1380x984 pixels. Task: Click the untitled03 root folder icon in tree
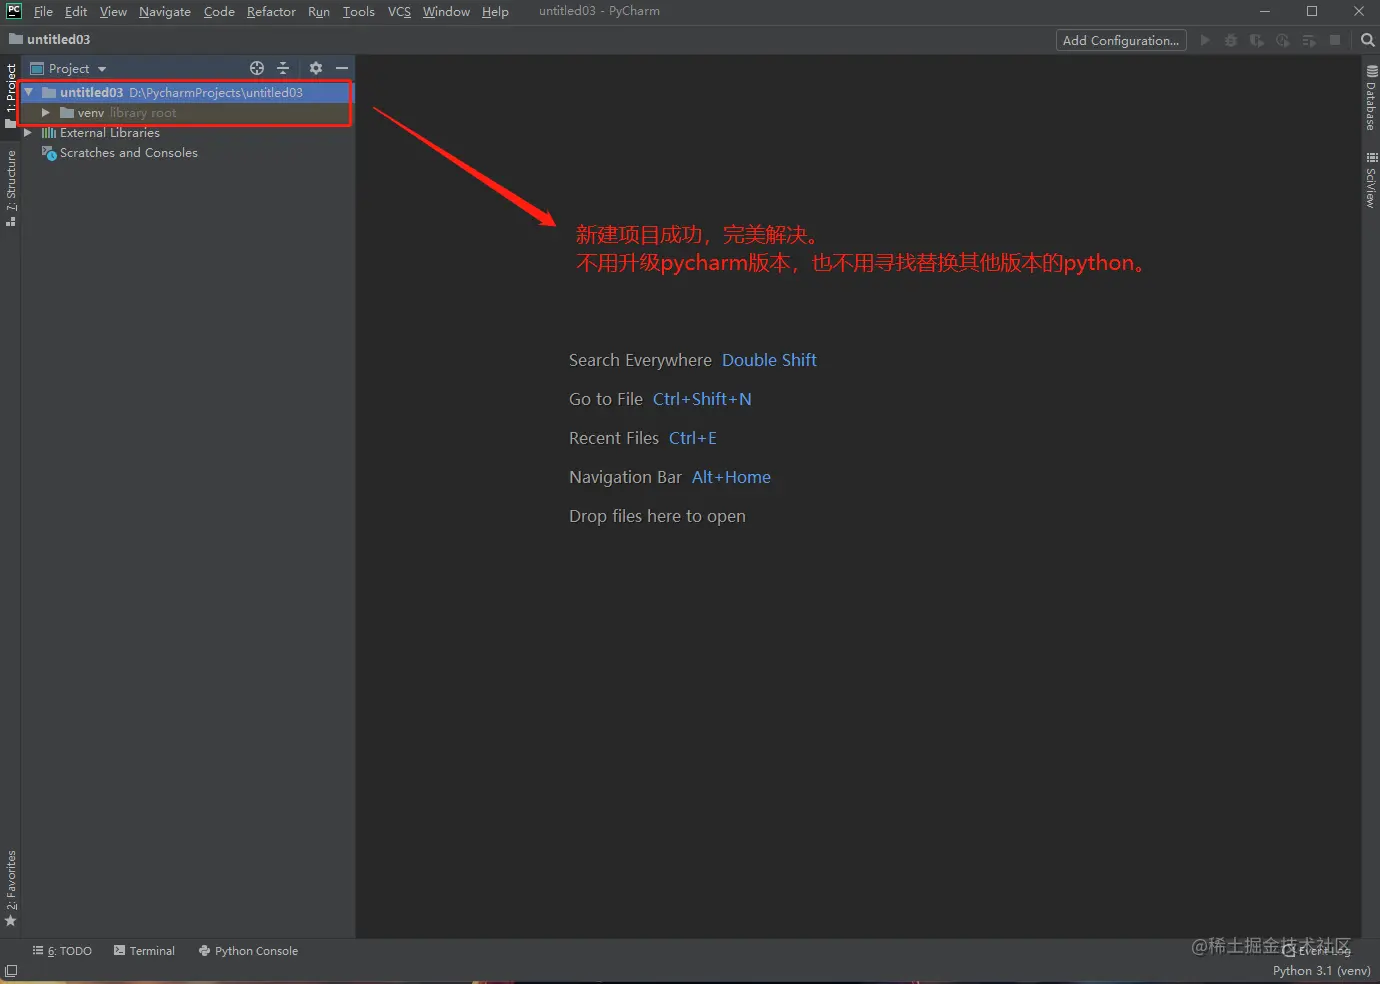[x=49, y=92]
